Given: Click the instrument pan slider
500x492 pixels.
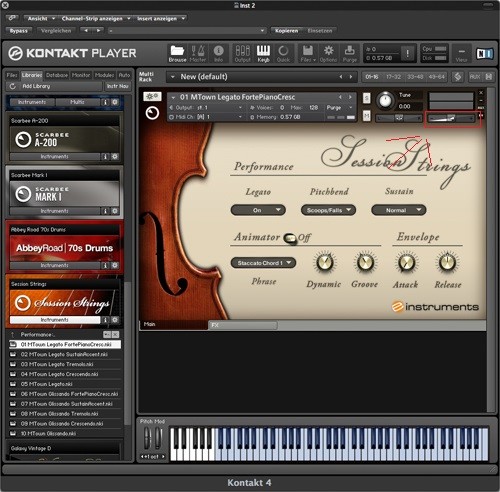Looking at the screenshot, I should [x=399, y=118].
